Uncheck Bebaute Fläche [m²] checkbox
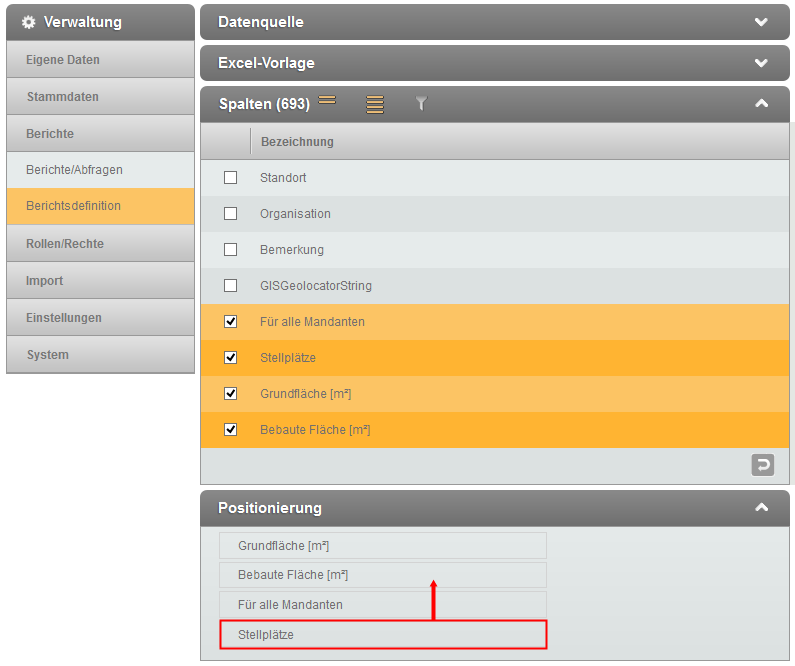795x666 pixels. click(x=231, y=430)
